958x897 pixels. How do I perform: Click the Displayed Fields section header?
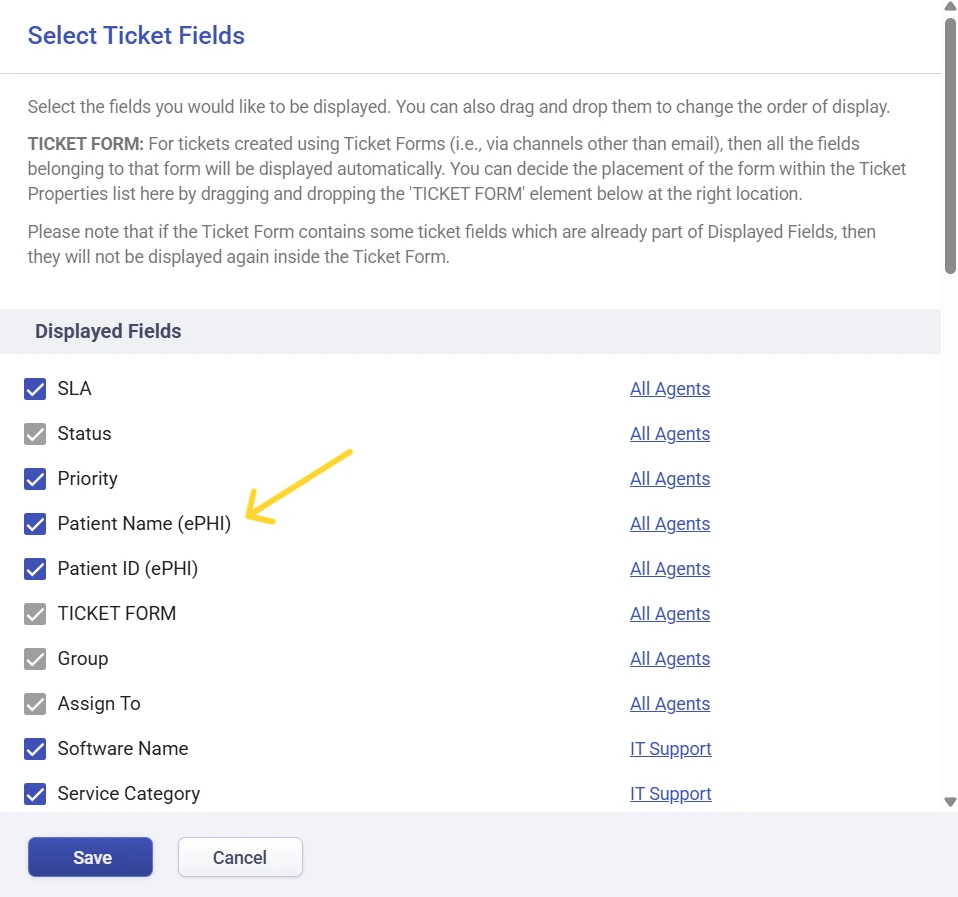pos(470,331)
